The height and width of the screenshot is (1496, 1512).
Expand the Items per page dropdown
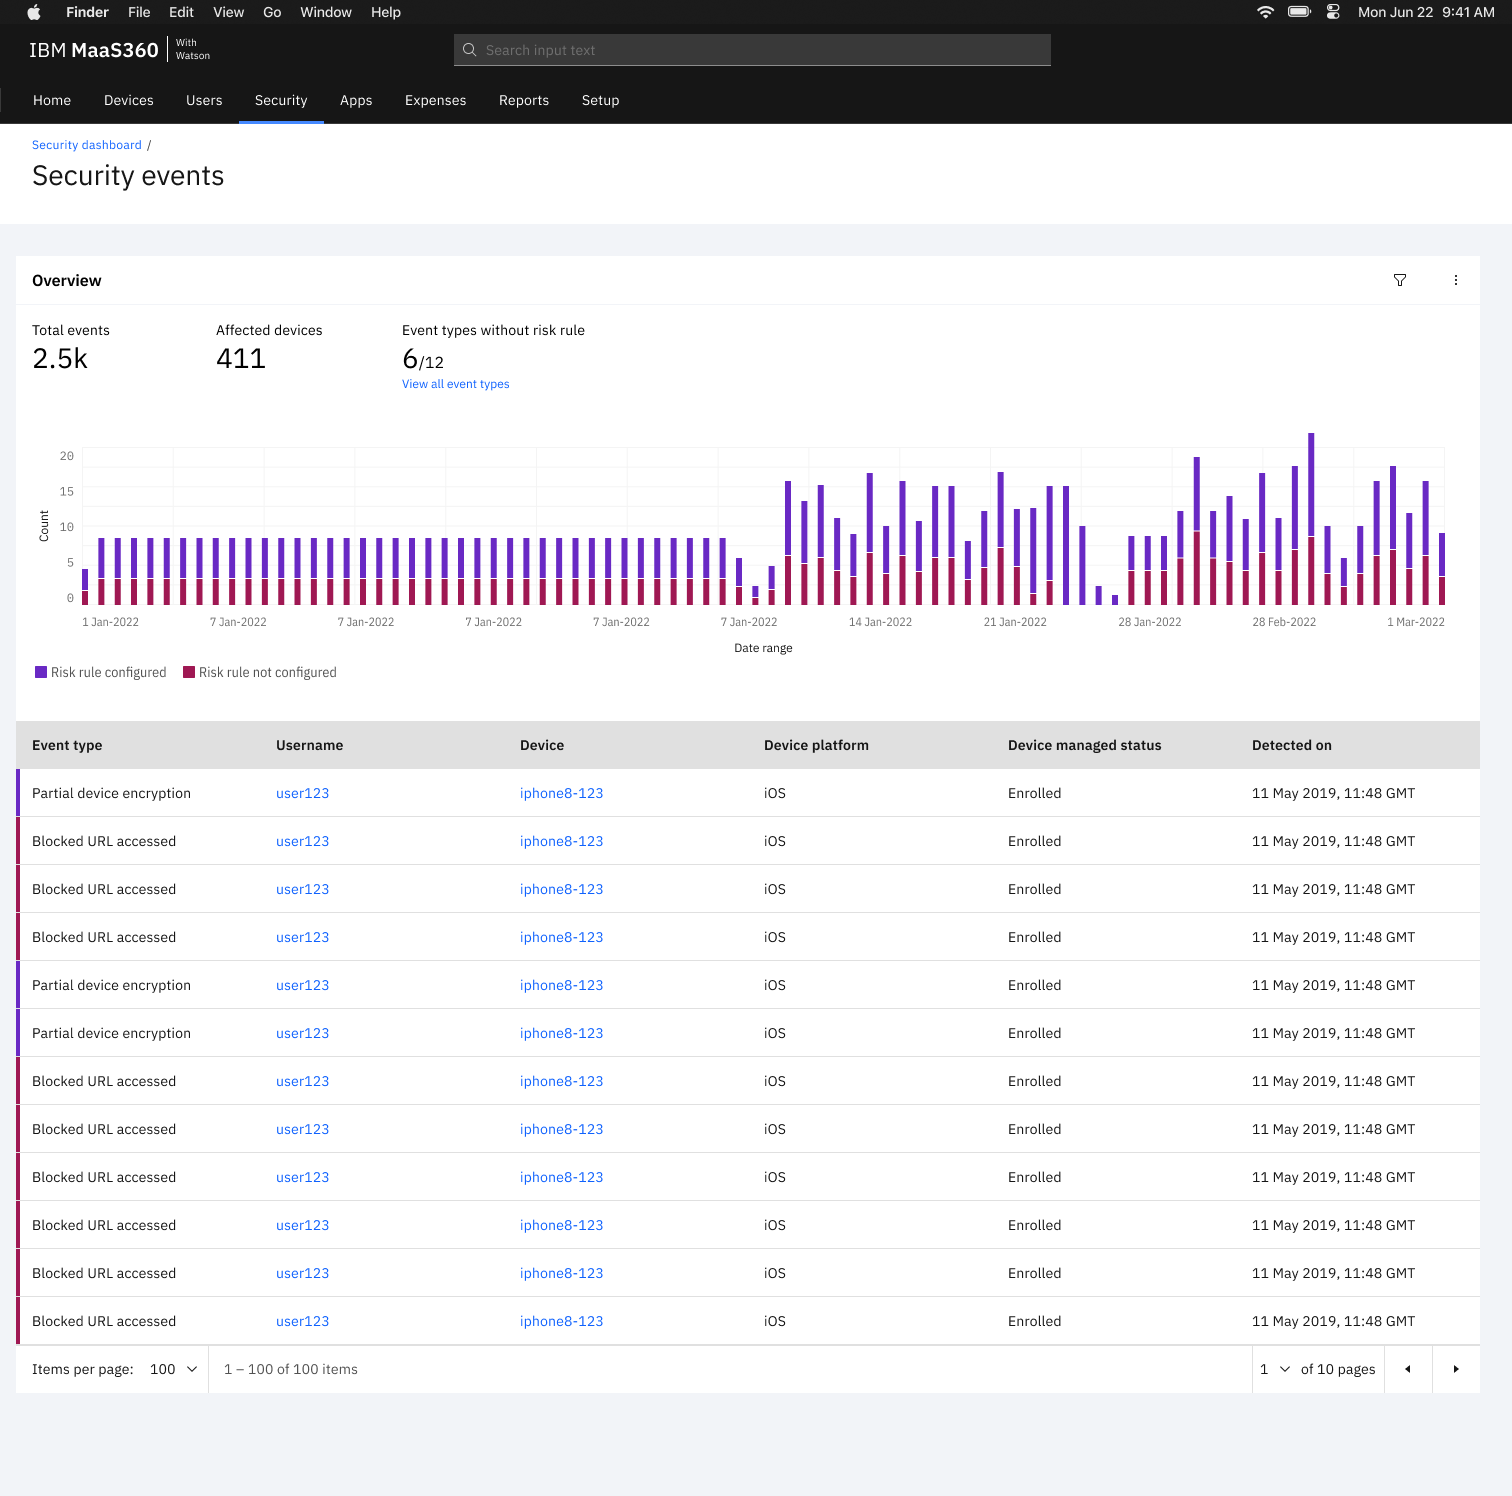coord(174,1369)
